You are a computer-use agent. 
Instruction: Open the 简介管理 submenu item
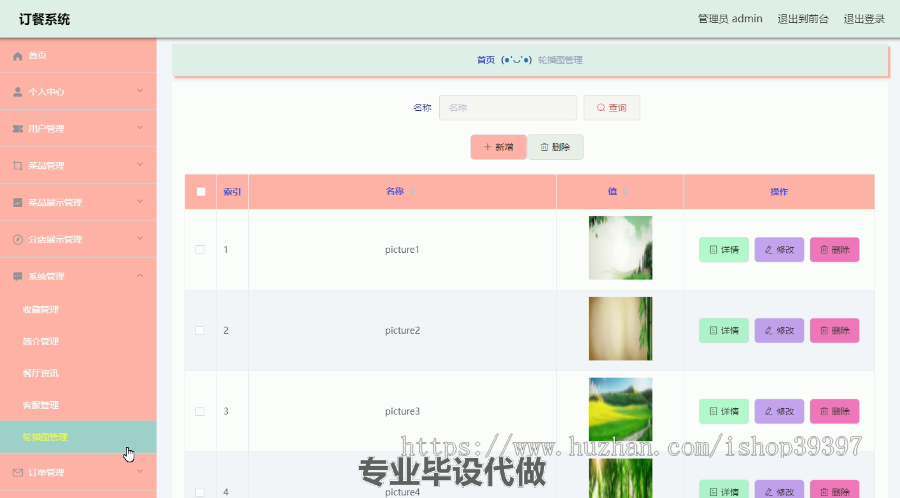click(x=78, y=341)
